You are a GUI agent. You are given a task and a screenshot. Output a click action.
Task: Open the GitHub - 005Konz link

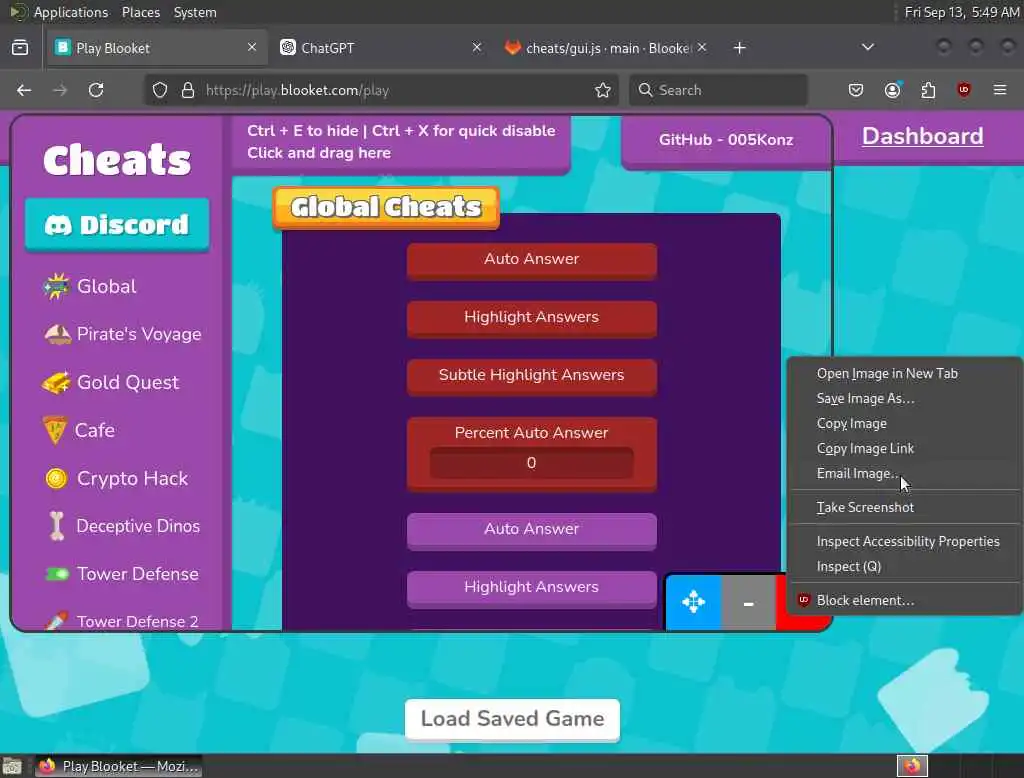coord(726,140)
